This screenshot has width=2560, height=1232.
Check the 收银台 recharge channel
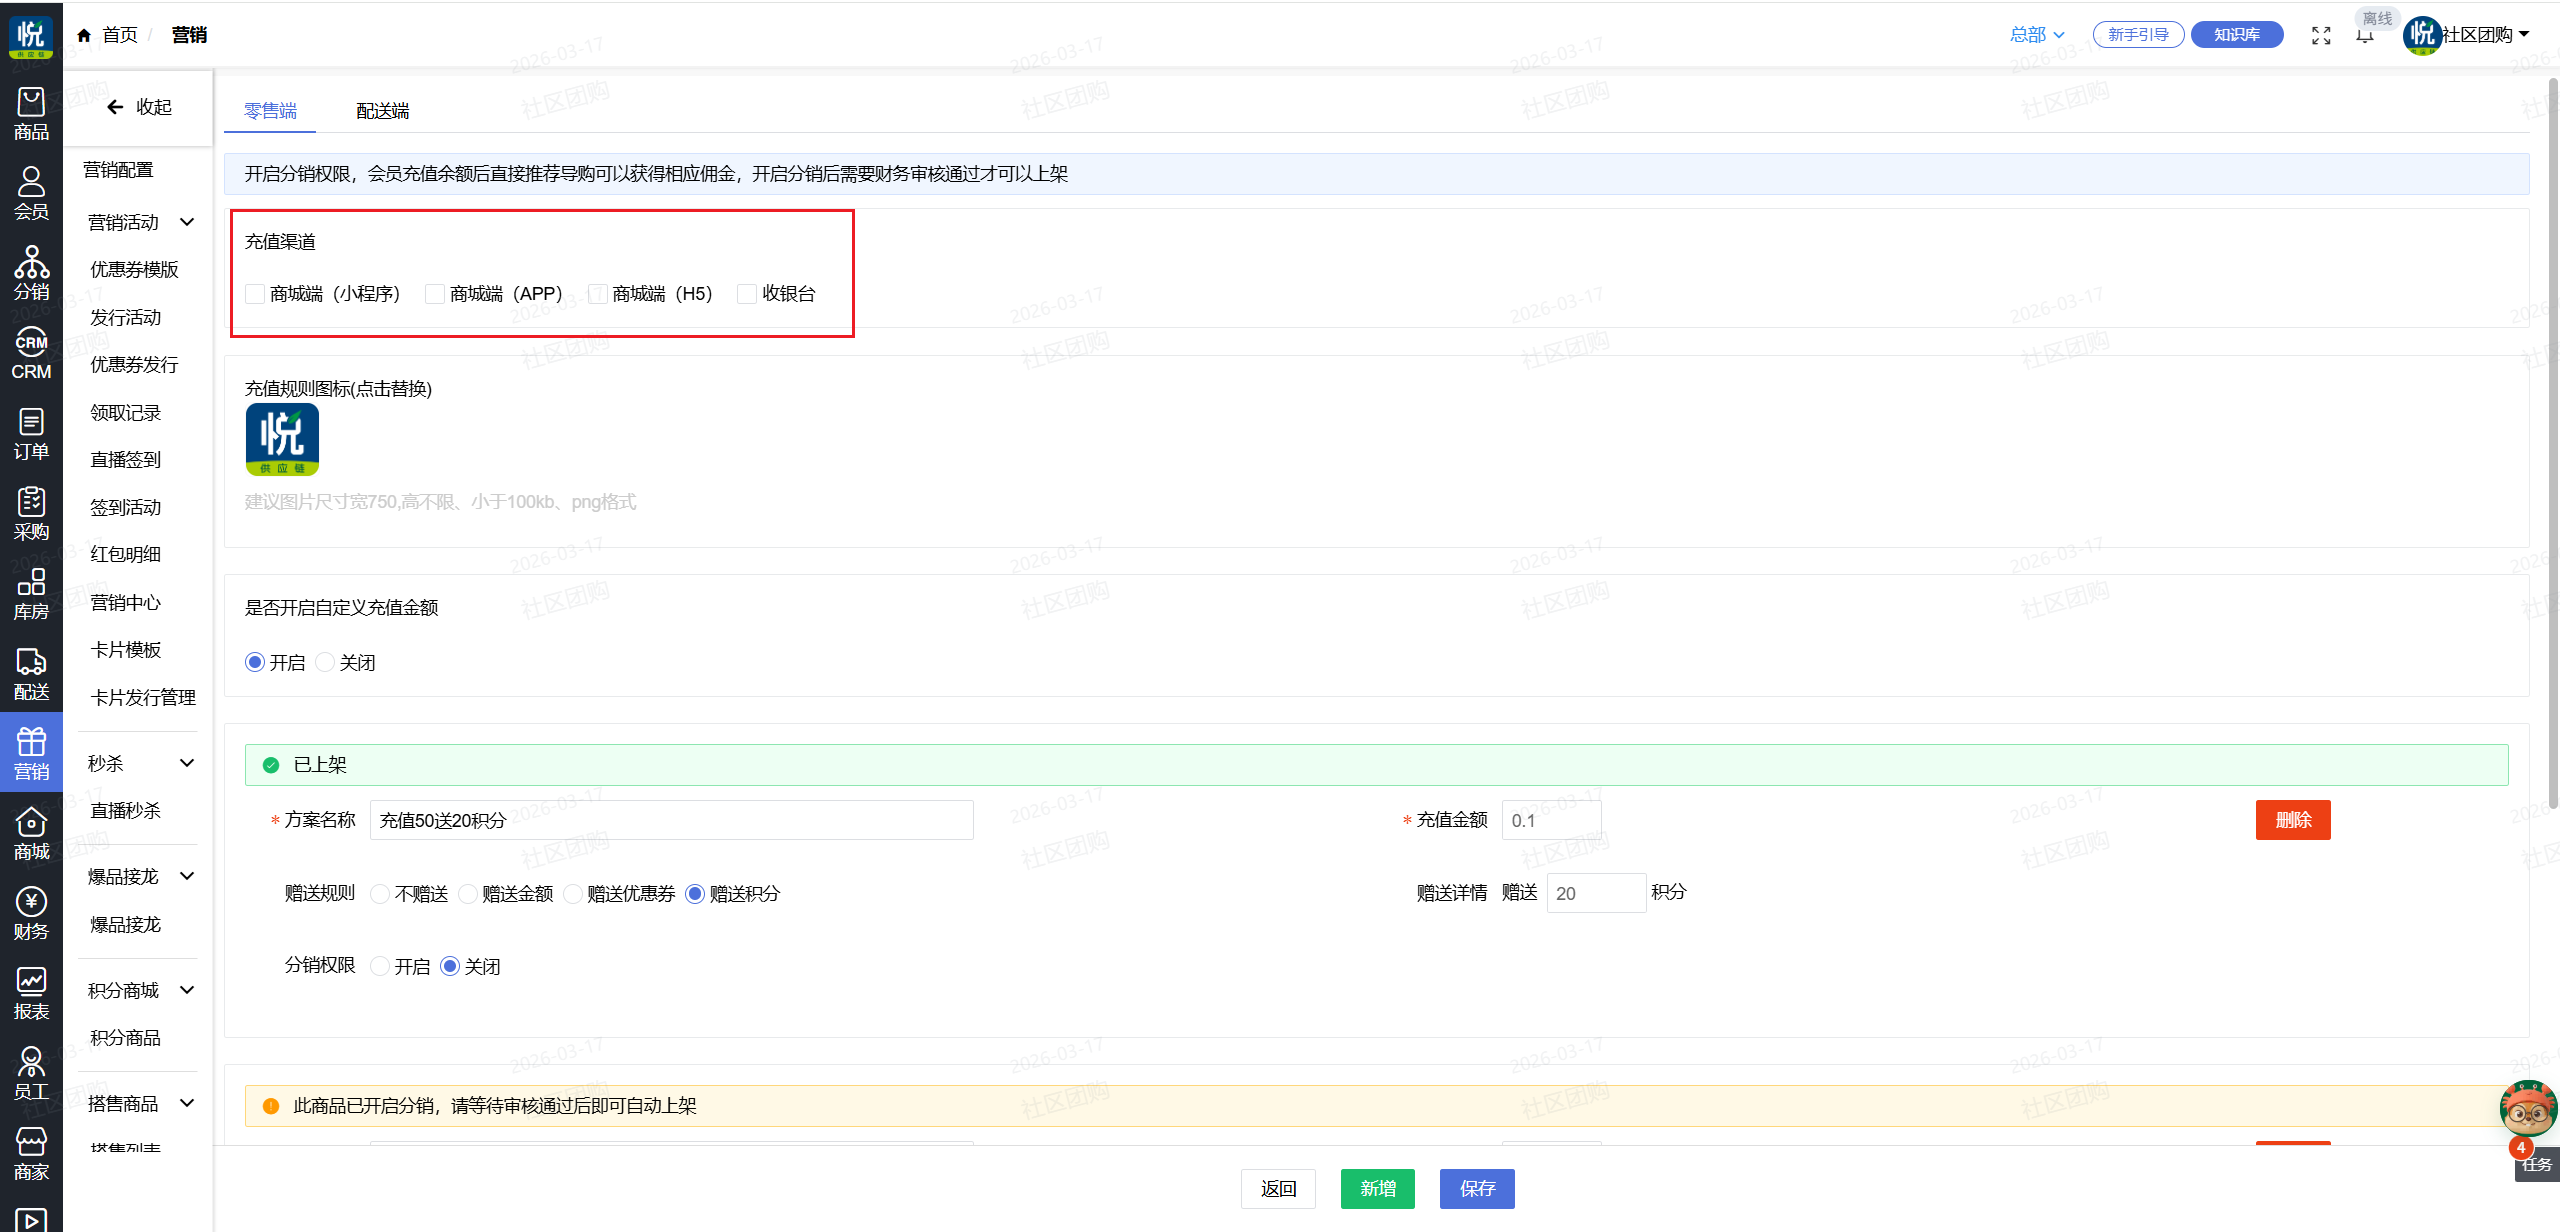747,294
